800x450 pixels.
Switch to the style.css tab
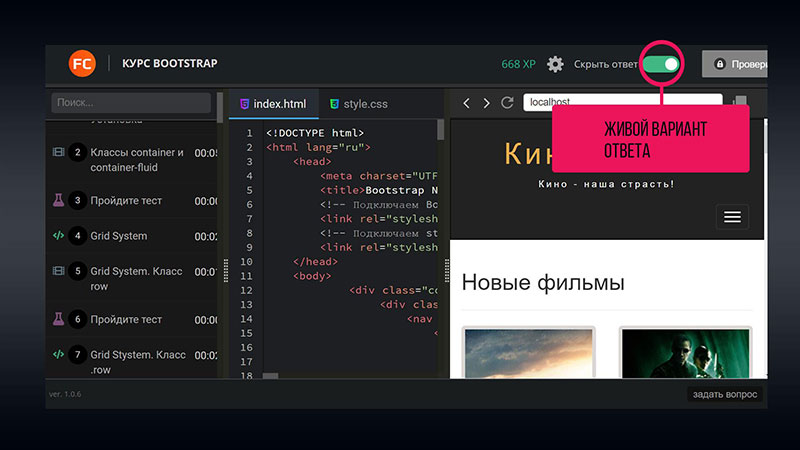[360, 103]
